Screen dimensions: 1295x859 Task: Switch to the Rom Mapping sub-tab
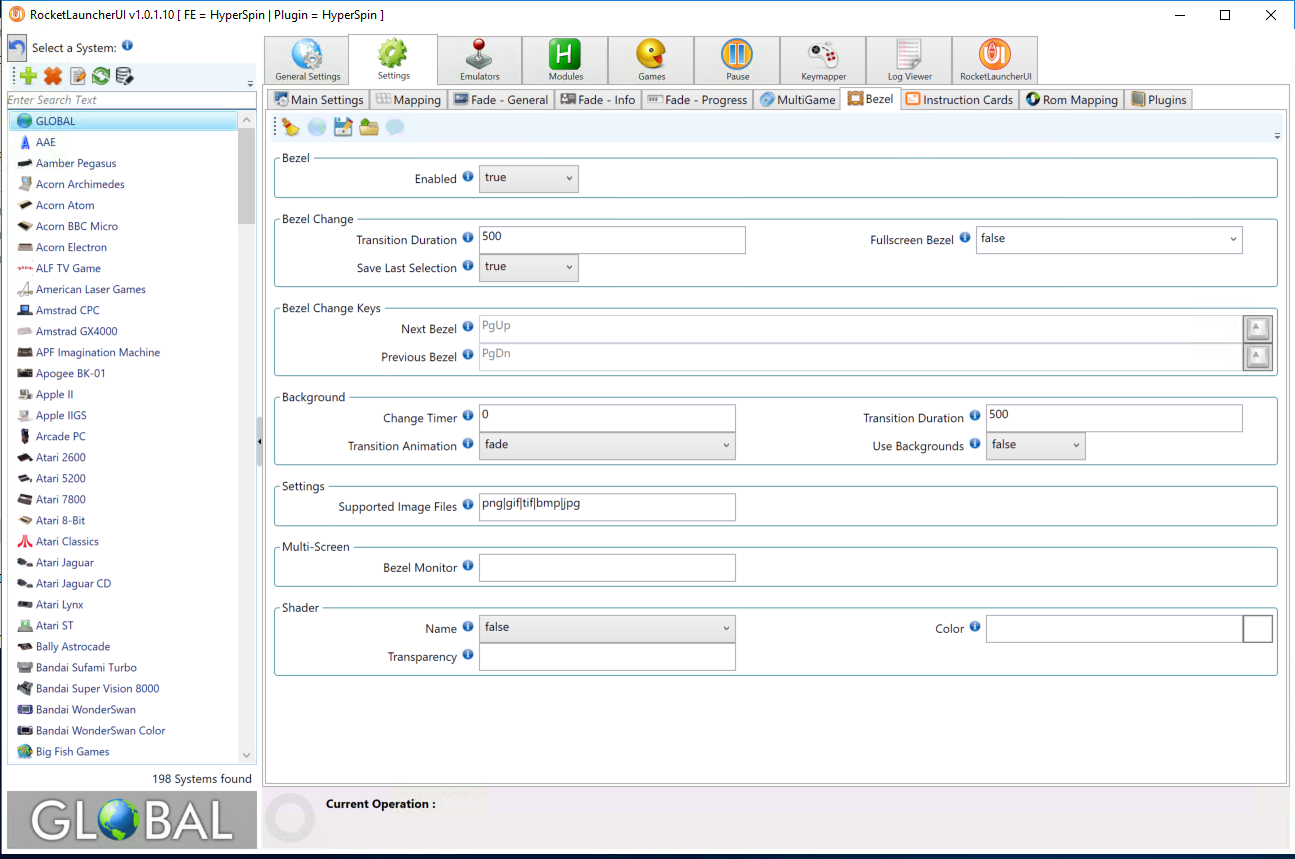(x=1072, y=99)
